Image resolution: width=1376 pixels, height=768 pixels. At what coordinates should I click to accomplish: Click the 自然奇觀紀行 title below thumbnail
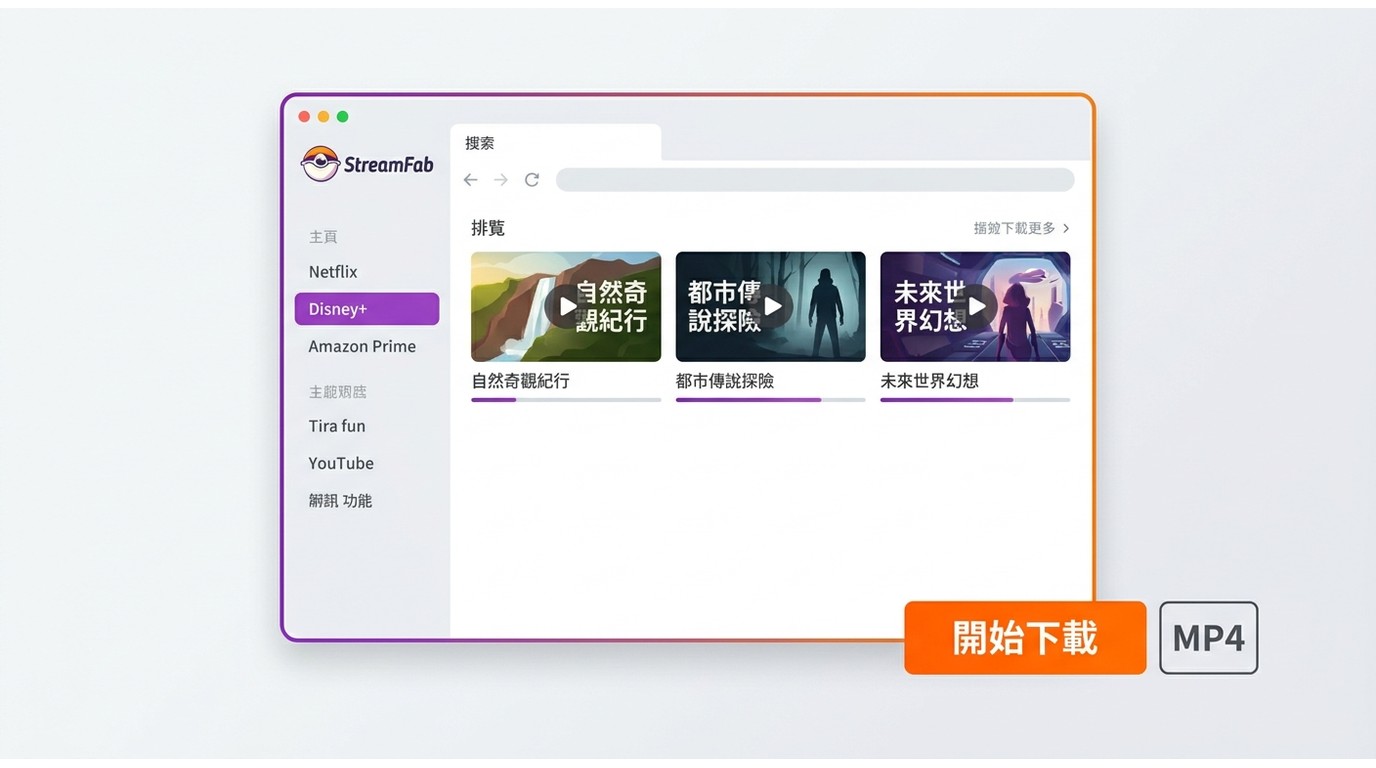521,381
